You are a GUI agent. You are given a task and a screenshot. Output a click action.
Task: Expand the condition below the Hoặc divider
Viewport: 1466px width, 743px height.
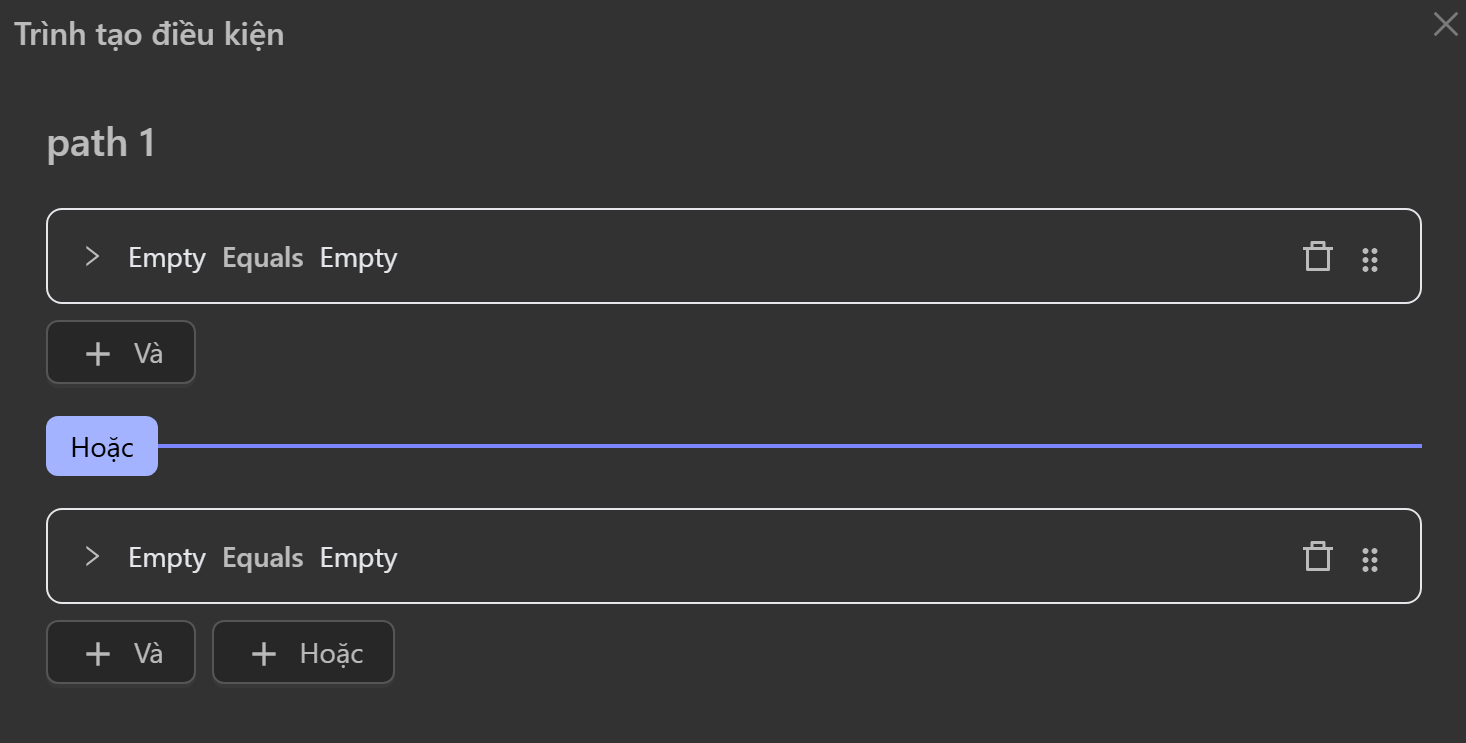93,556
